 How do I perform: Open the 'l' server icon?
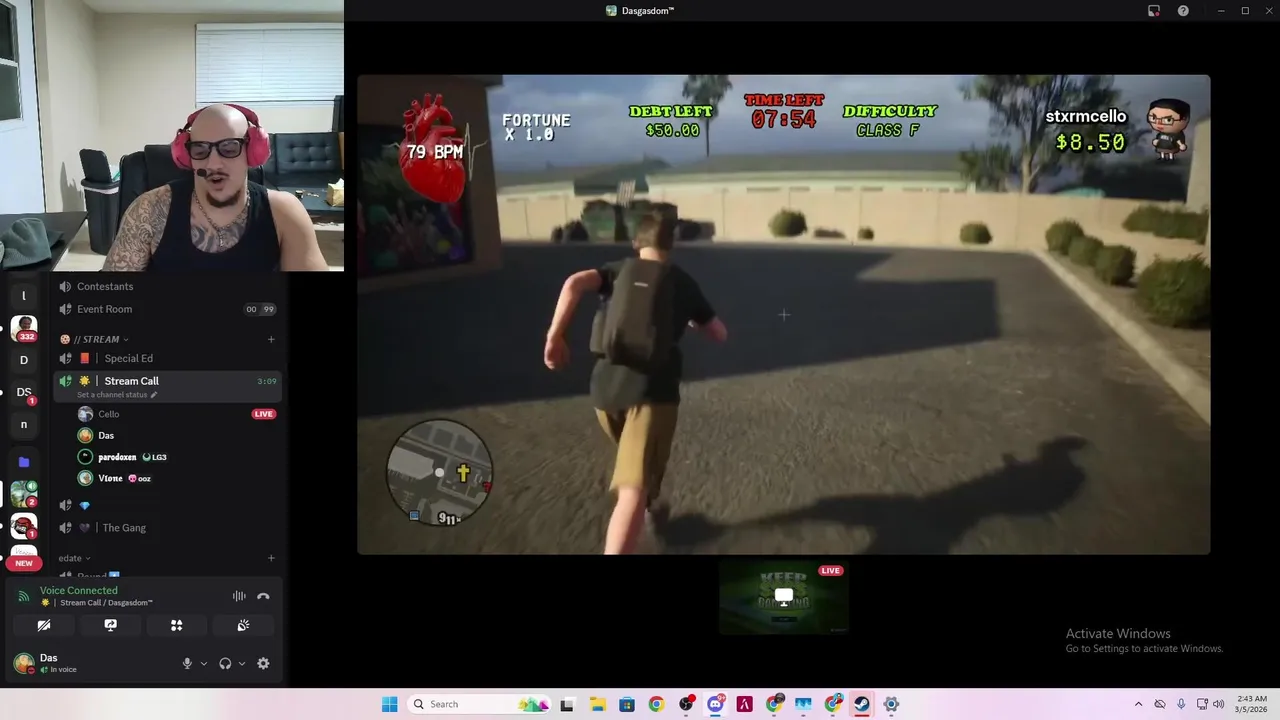coord(24,296)
